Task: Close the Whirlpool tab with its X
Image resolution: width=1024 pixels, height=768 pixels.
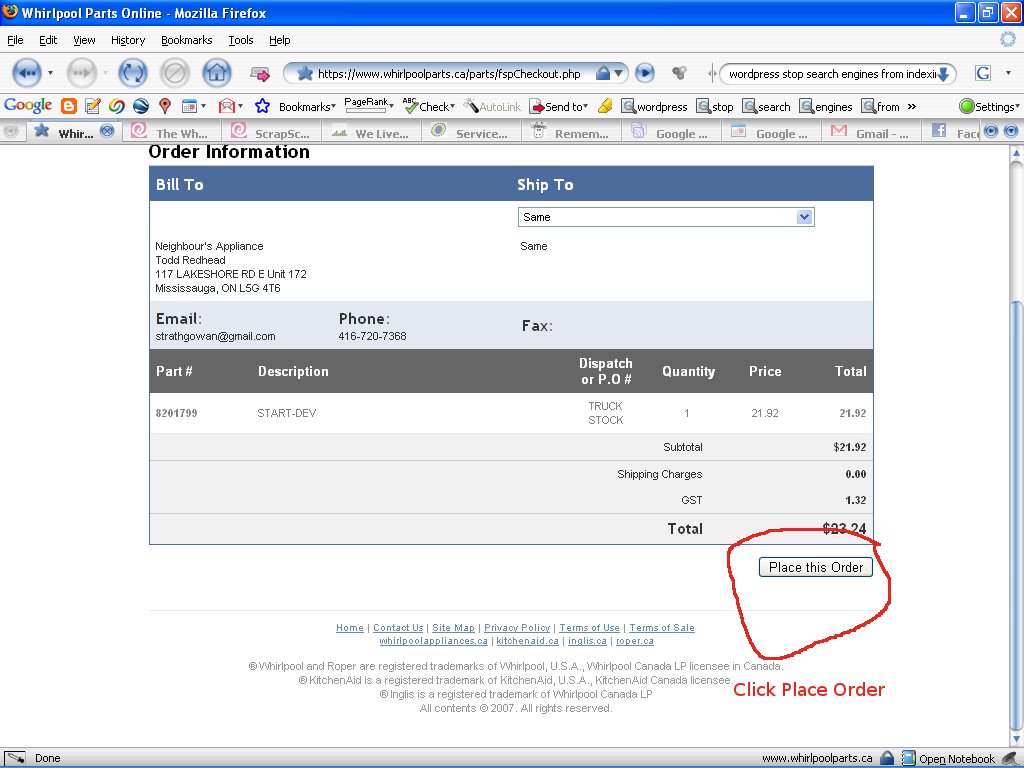Action: tap(107, 131)
